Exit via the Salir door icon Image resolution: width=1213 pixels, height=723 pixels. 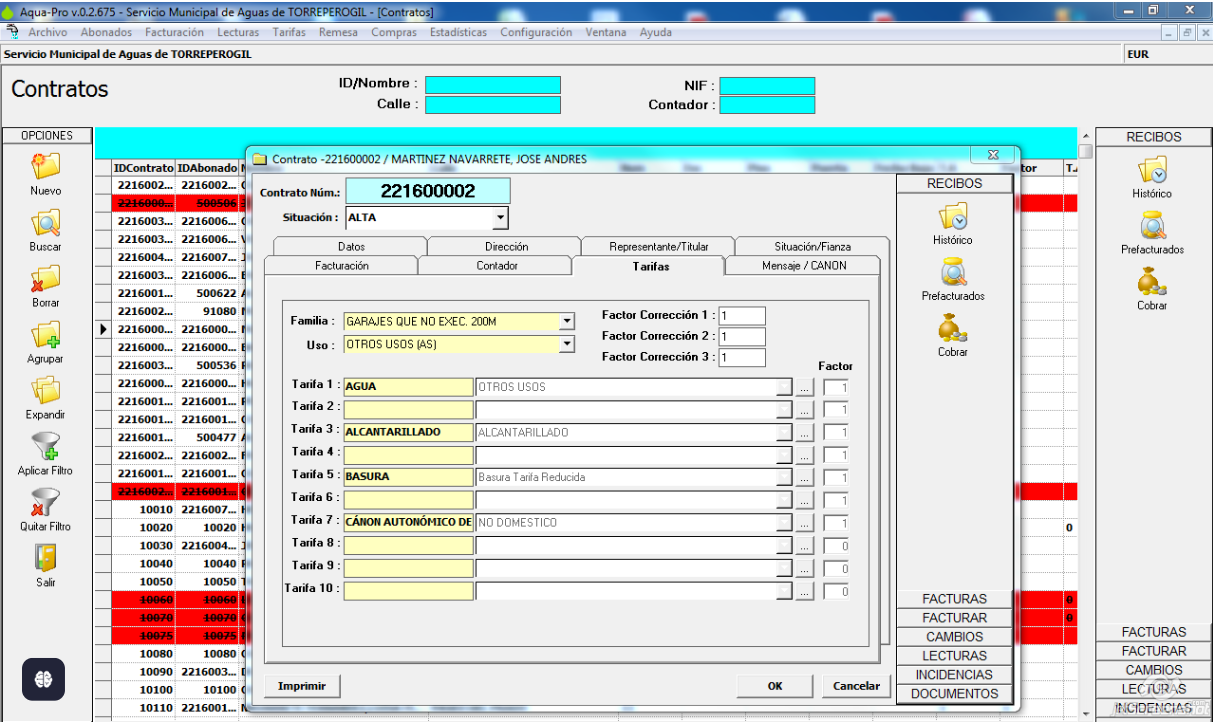tap(45, 558)
